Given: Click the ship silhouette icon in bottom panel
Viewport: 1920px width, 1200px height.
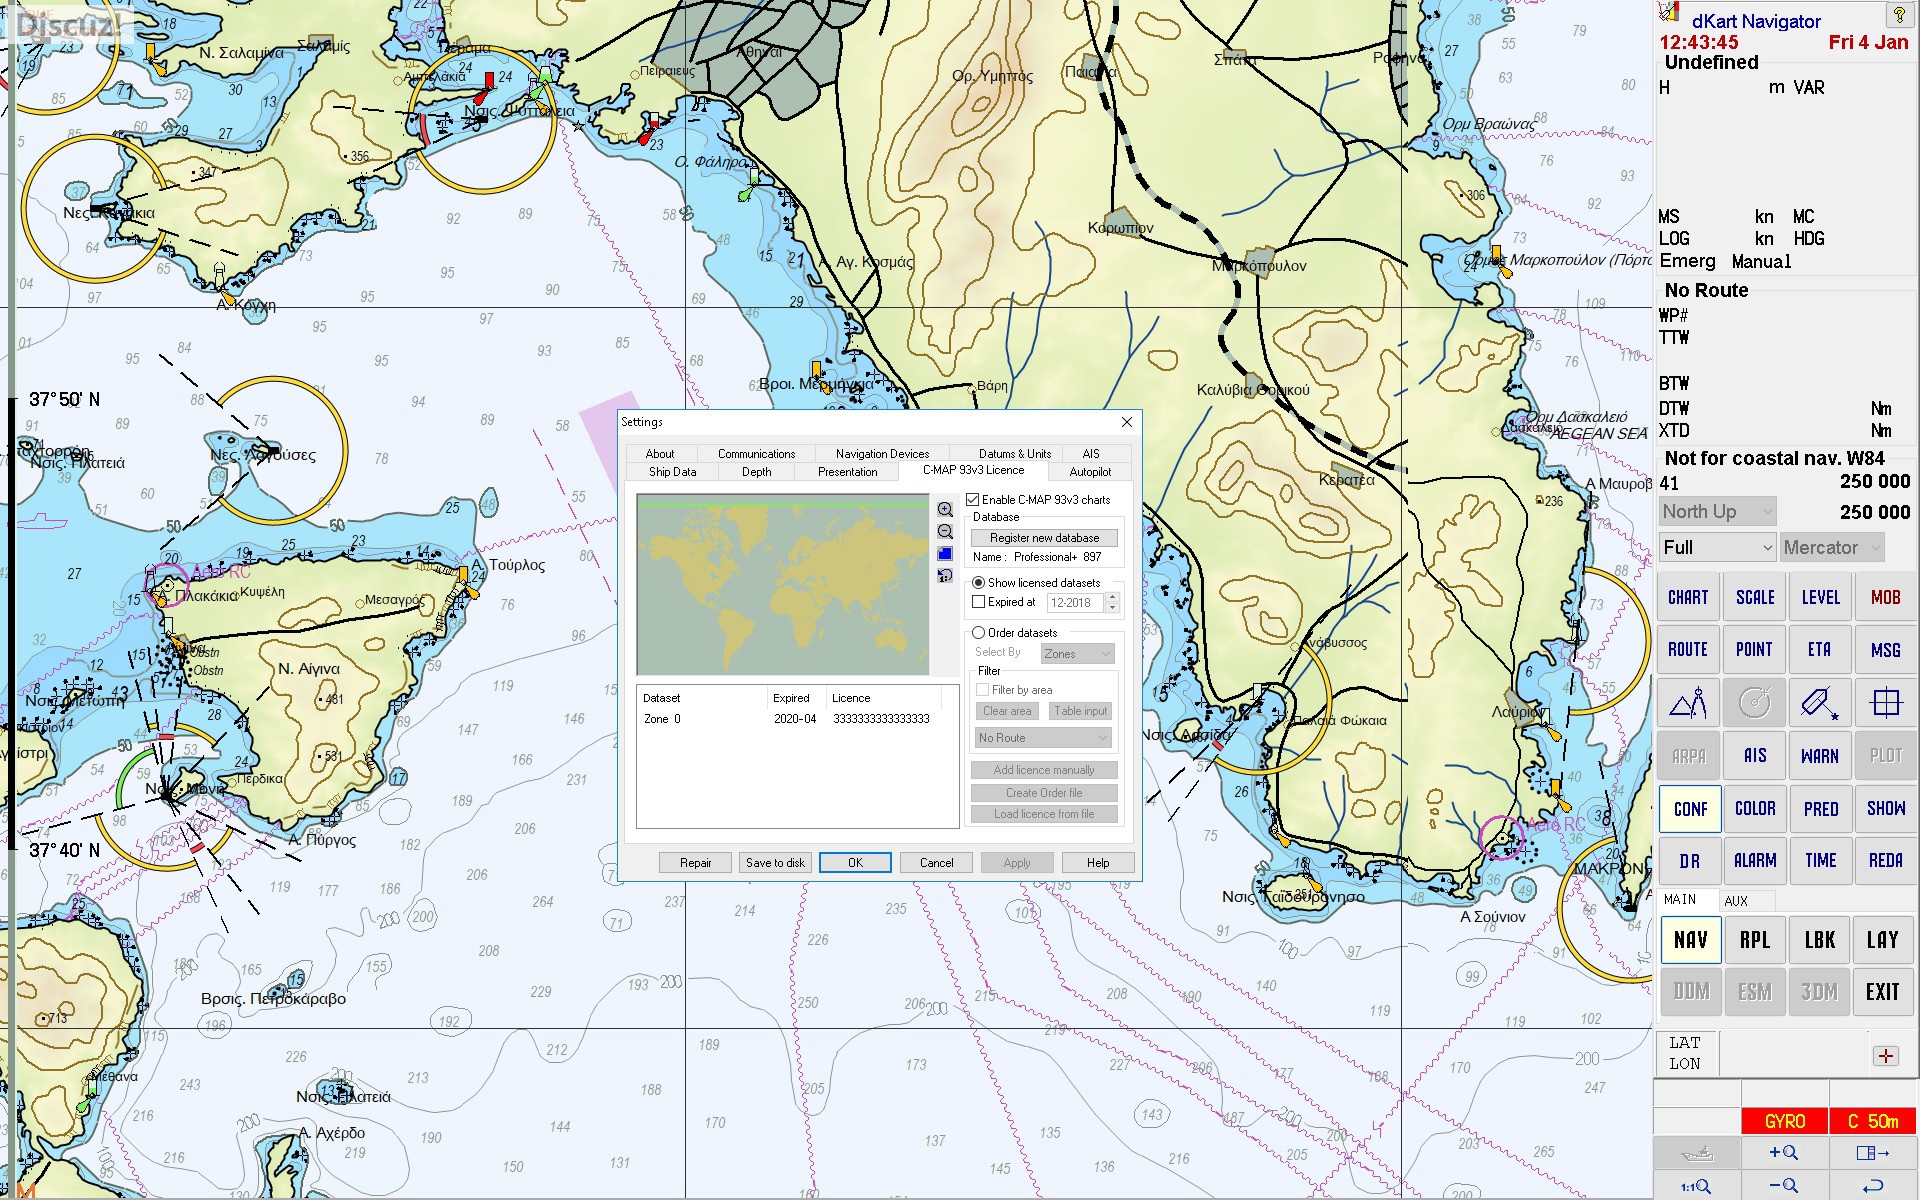Looking at the screenshot, I should click(1697, 1153).
